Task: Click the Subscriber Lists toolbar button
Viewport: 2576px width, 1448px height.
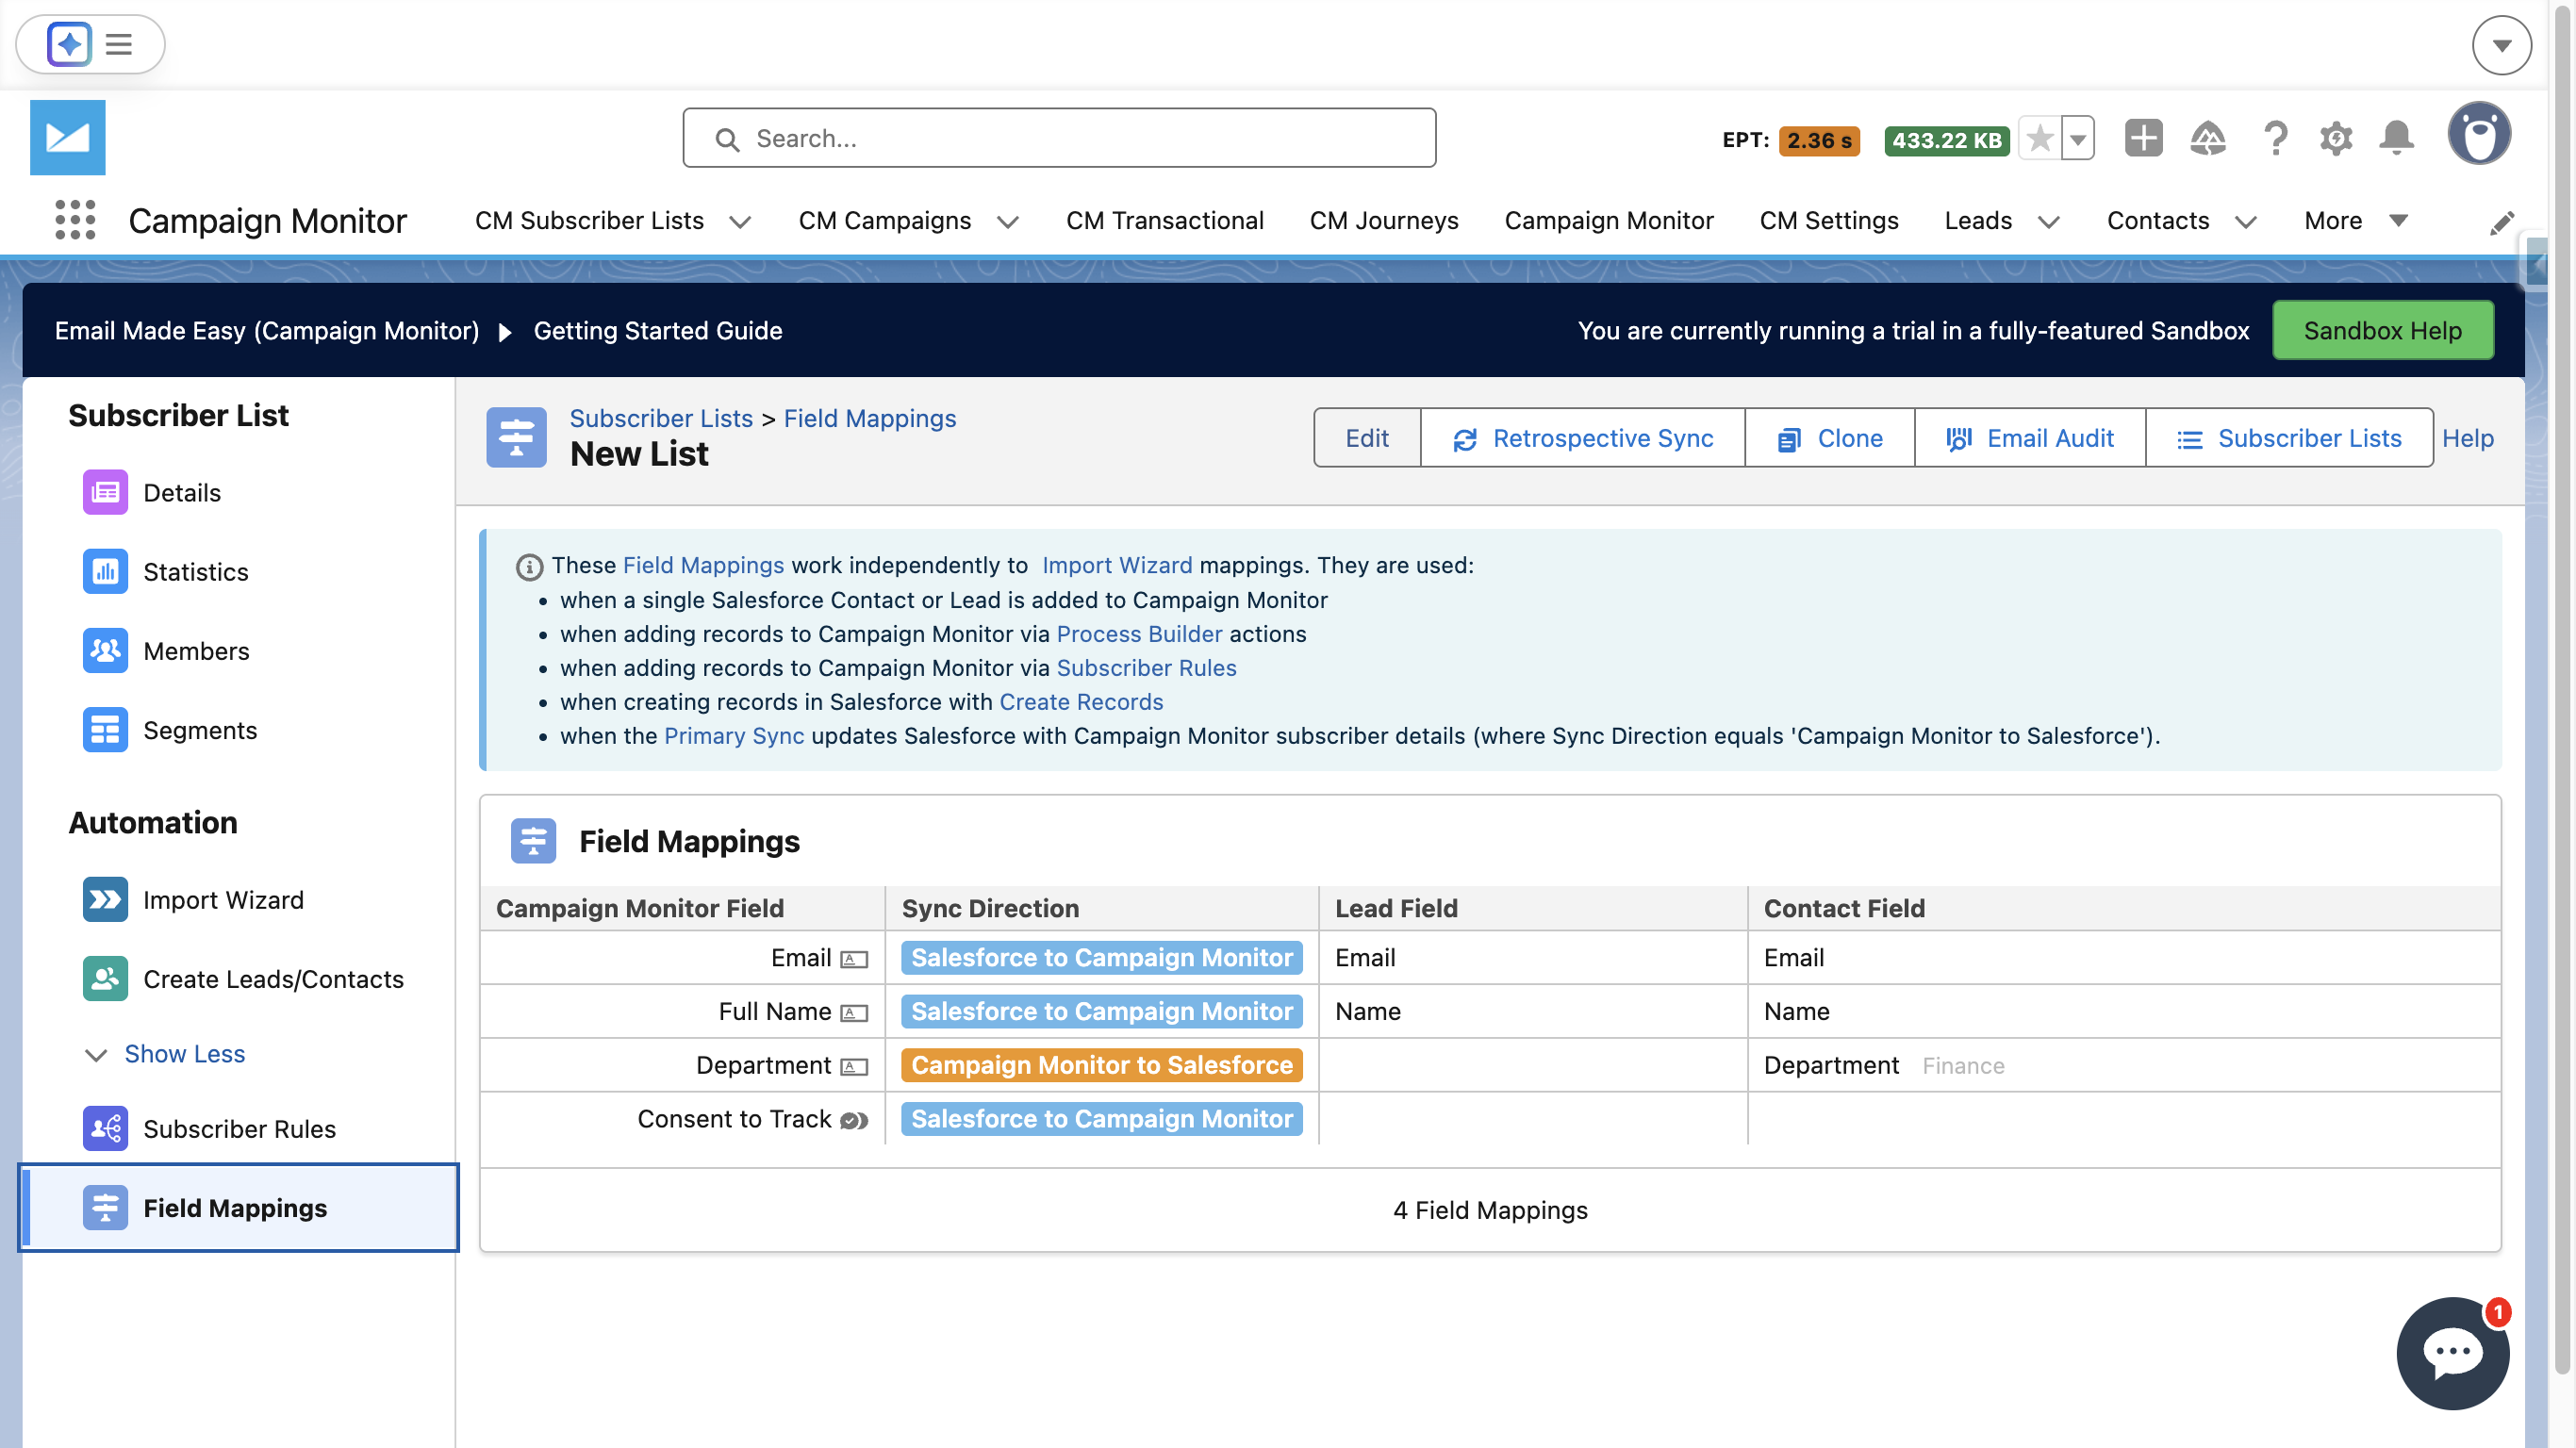Action: (2289, 437)
